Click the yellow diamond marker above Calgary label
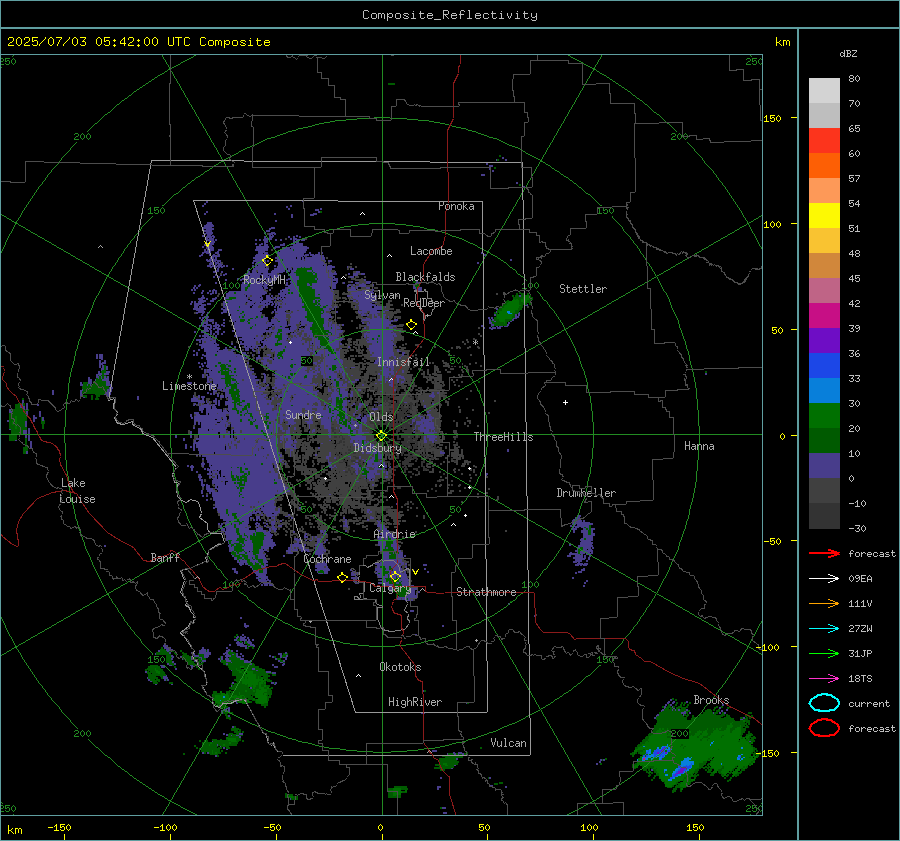Image resolution: width=900 pixels, height=841 pixels. [x=395, y=576]
